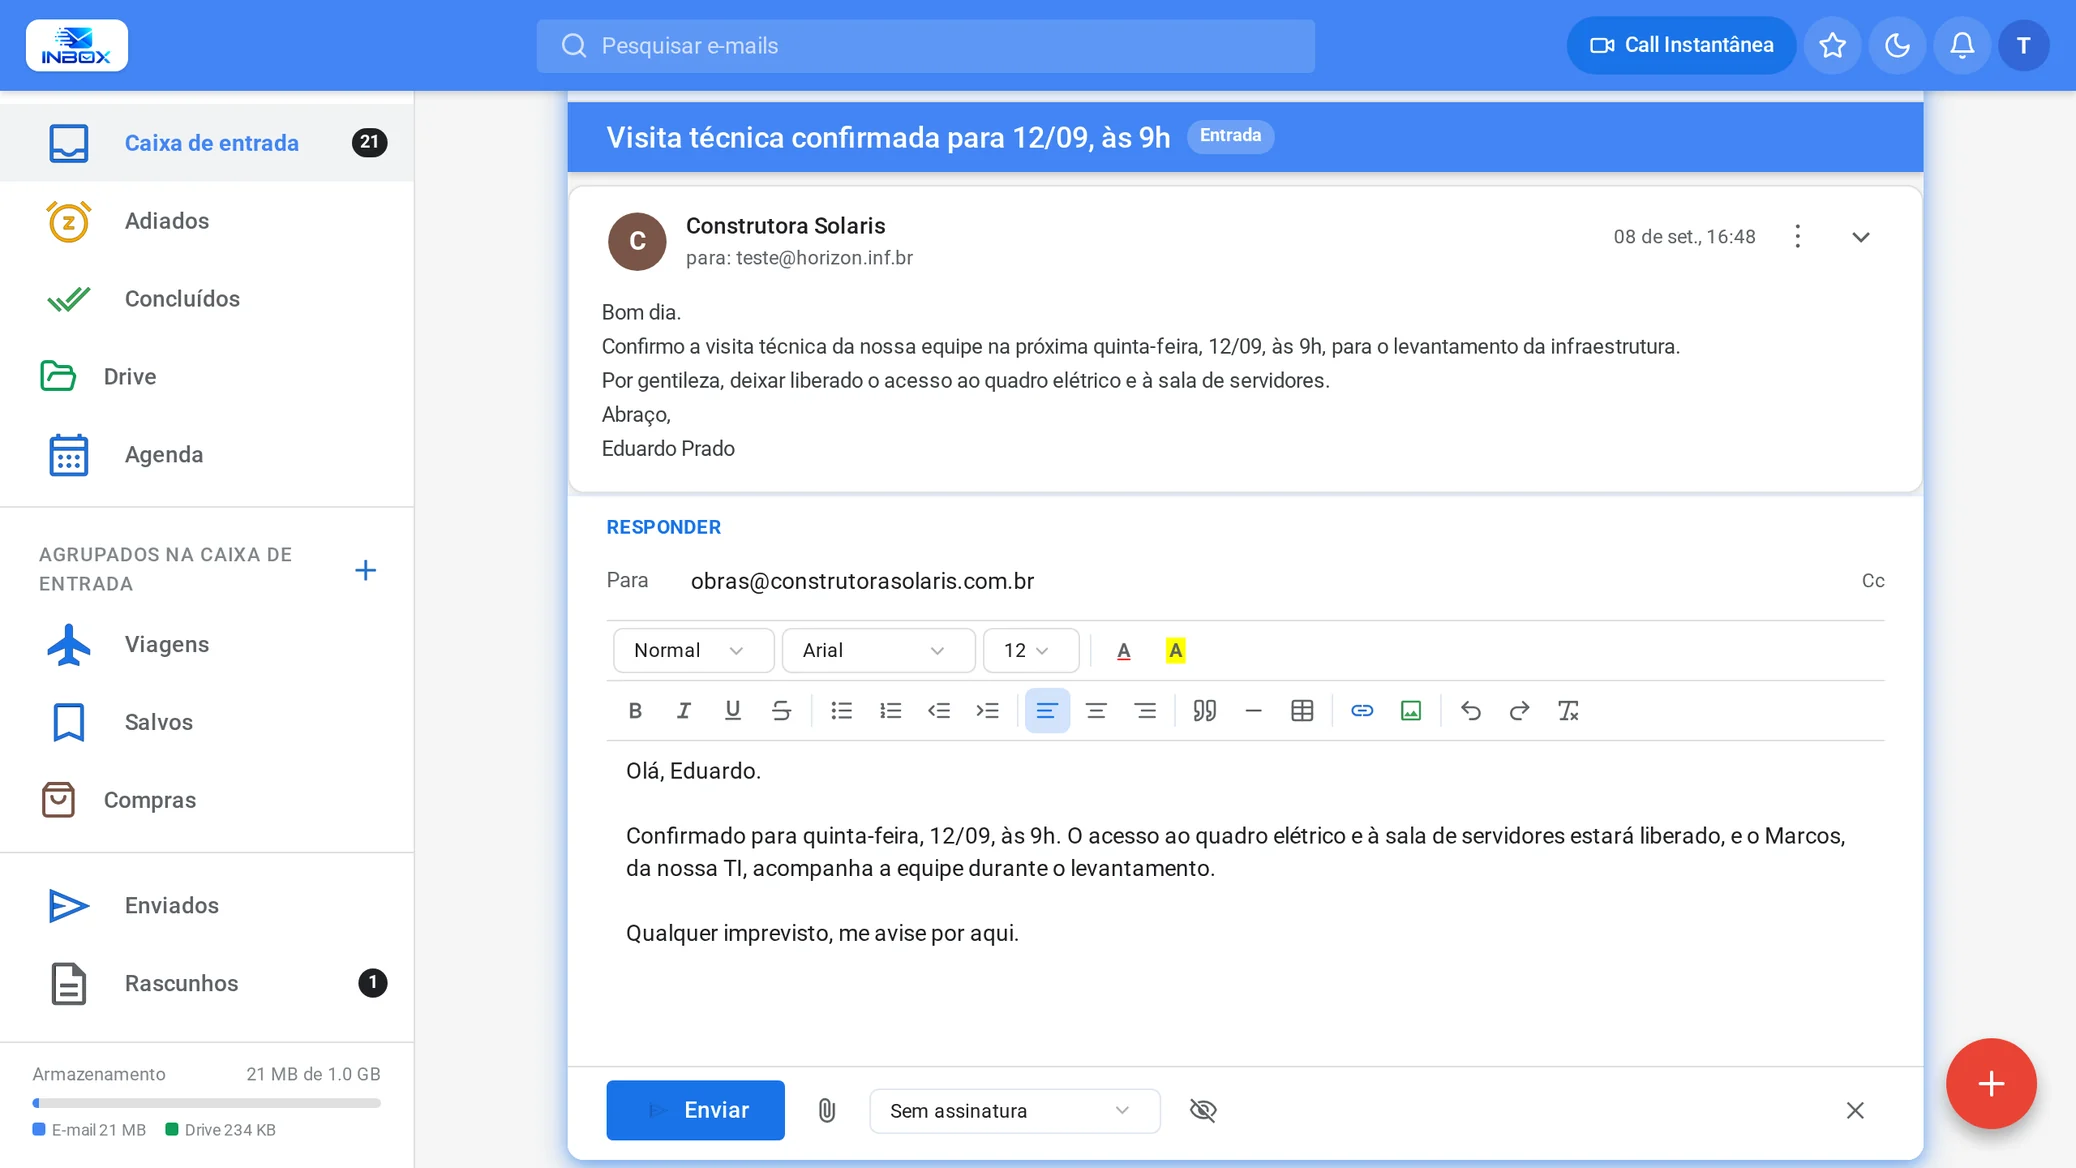The height and width of the screenshot is (1168, 2076).
Task: Undo the last edit
Action: 1471,711
